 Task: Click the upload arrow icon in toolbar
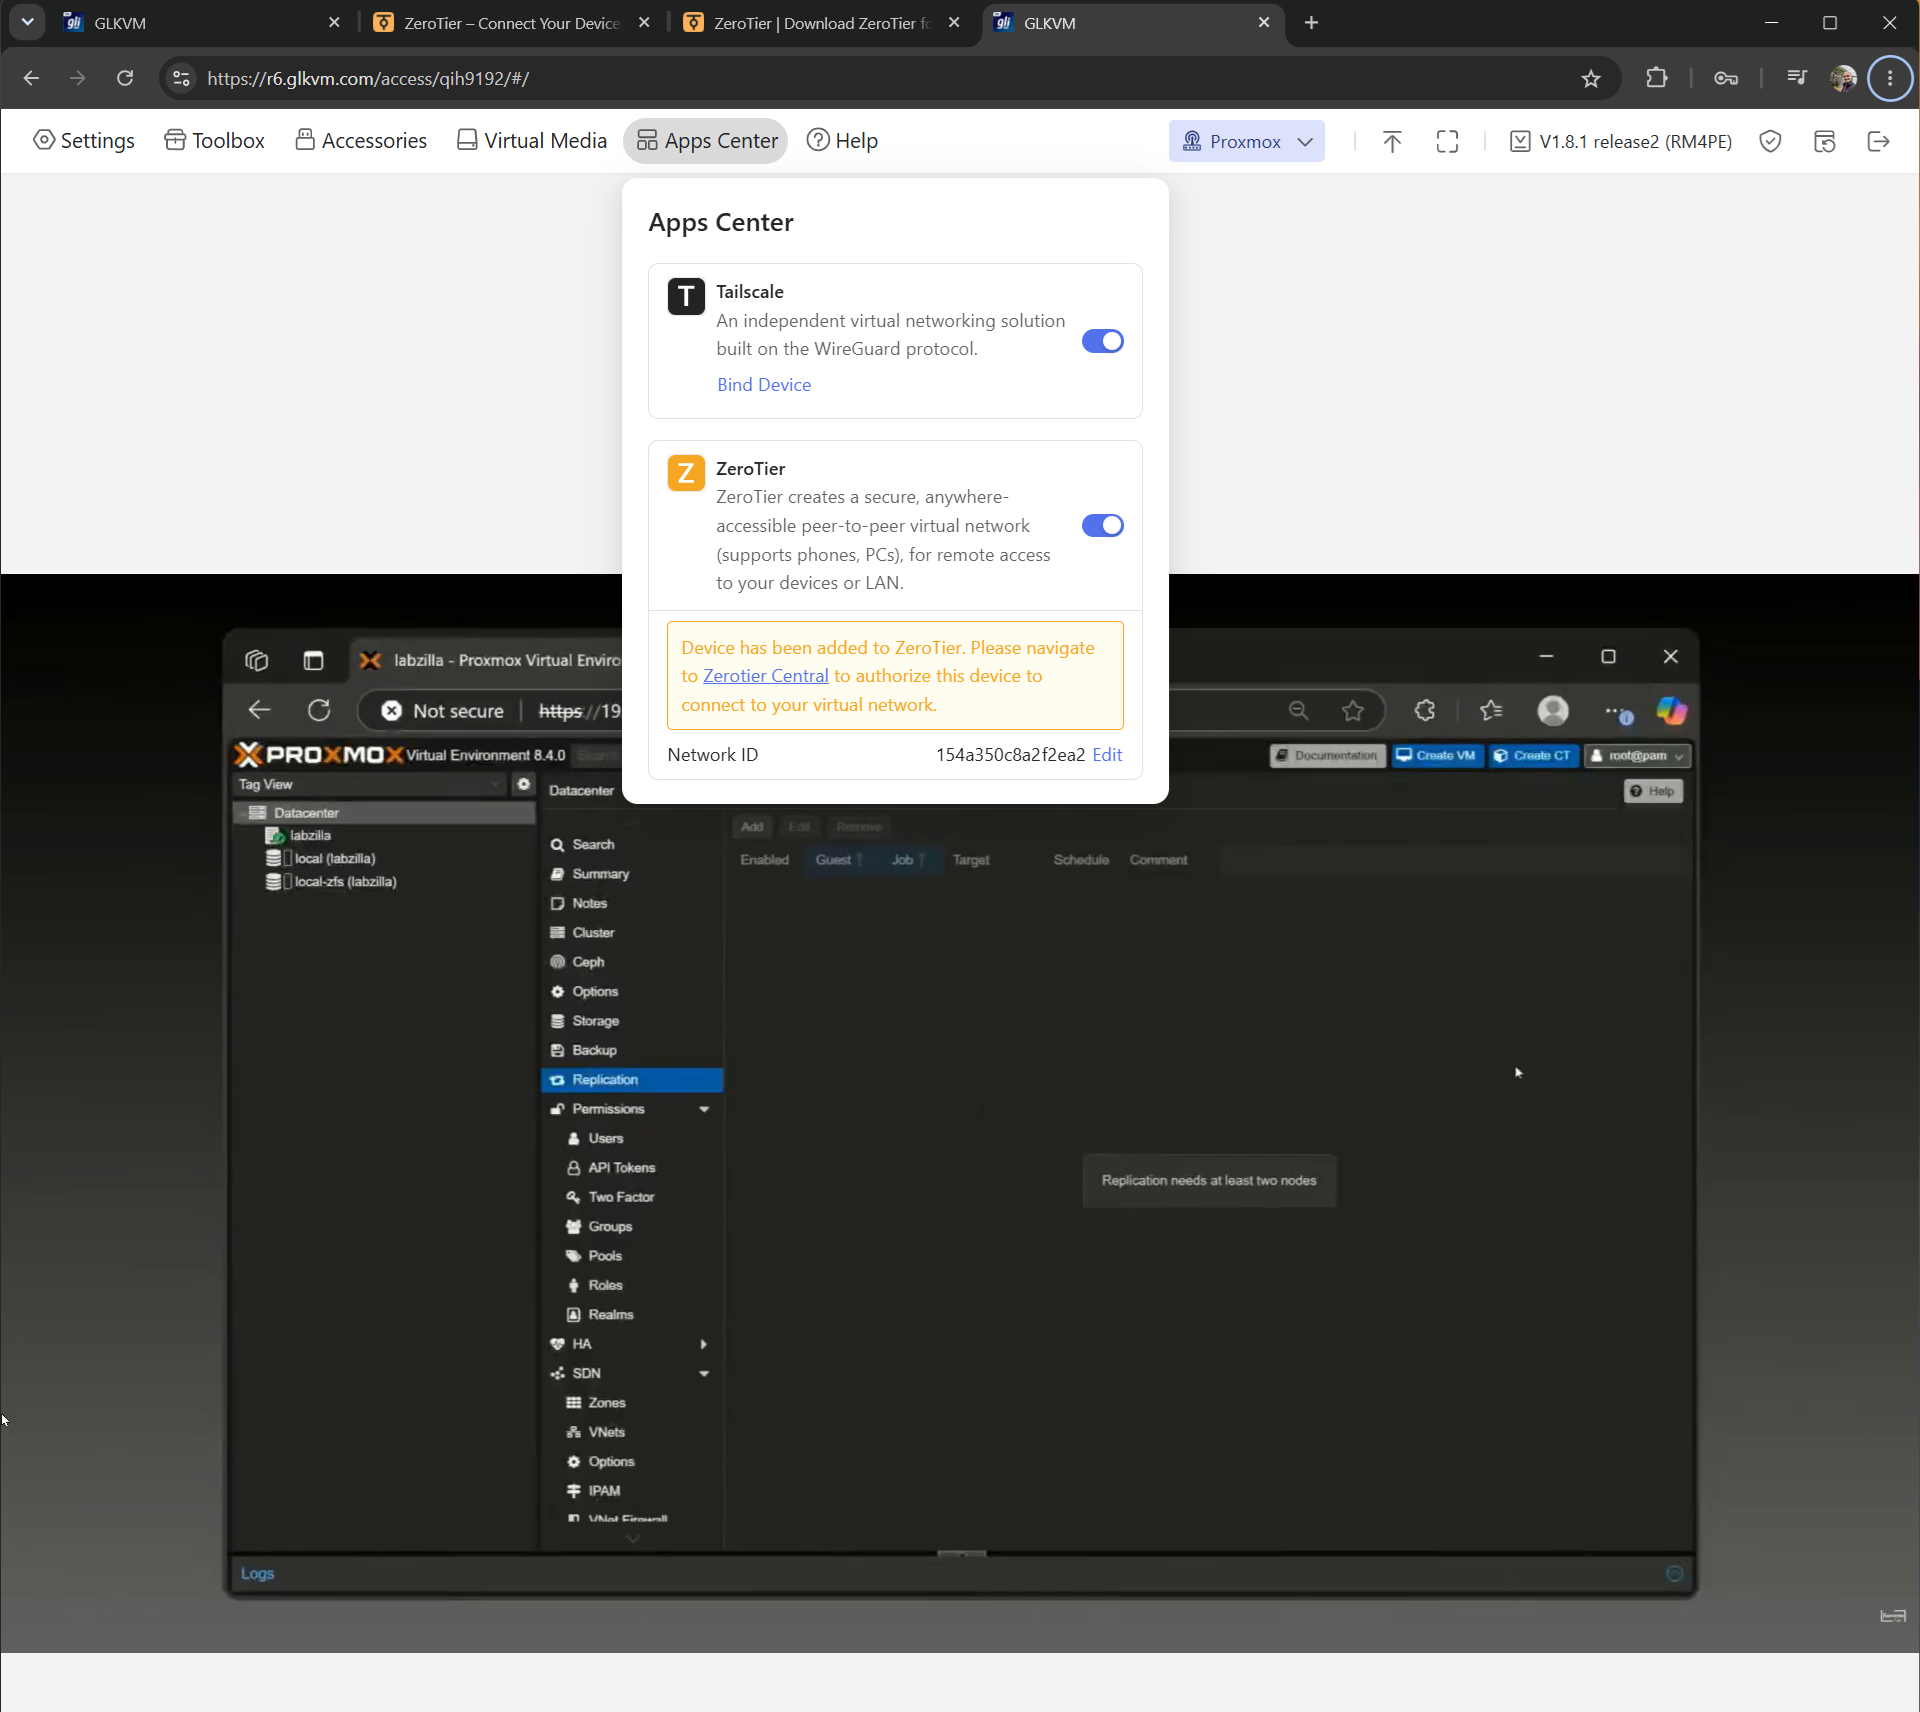pos(1392,141)
